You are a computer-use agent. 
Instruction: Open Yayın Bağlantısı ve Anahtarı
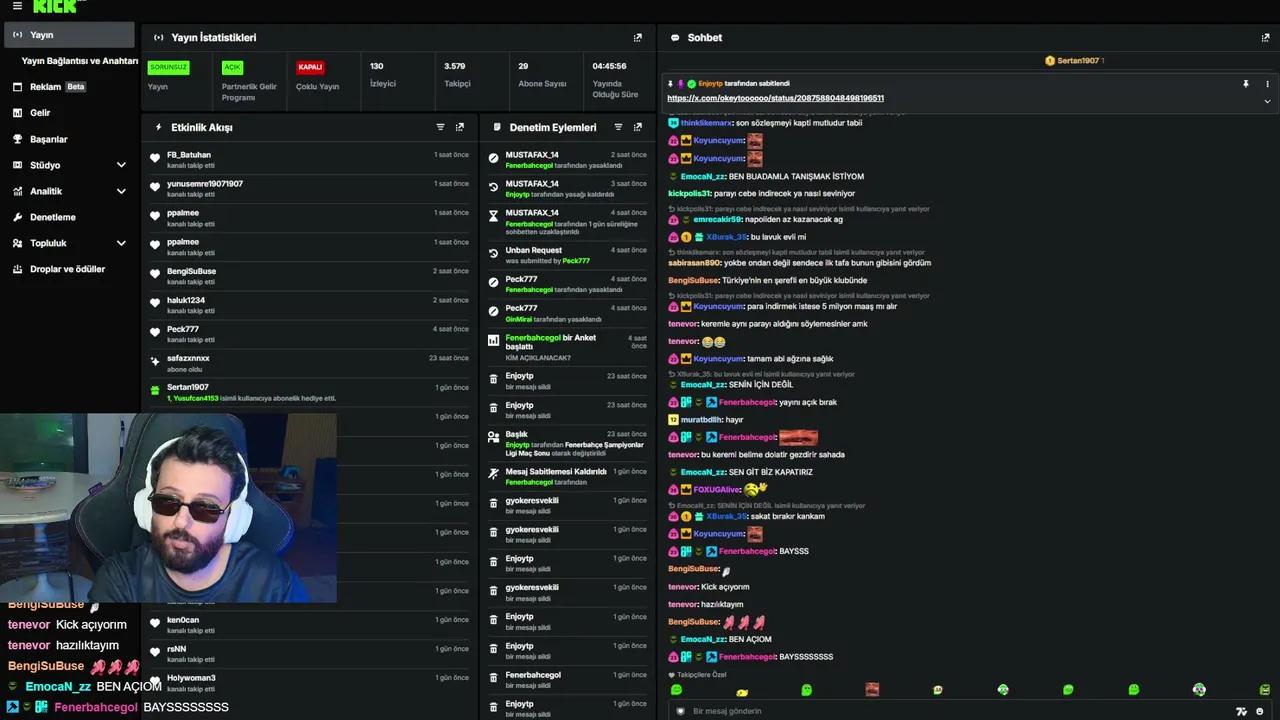tap(79, 61)
